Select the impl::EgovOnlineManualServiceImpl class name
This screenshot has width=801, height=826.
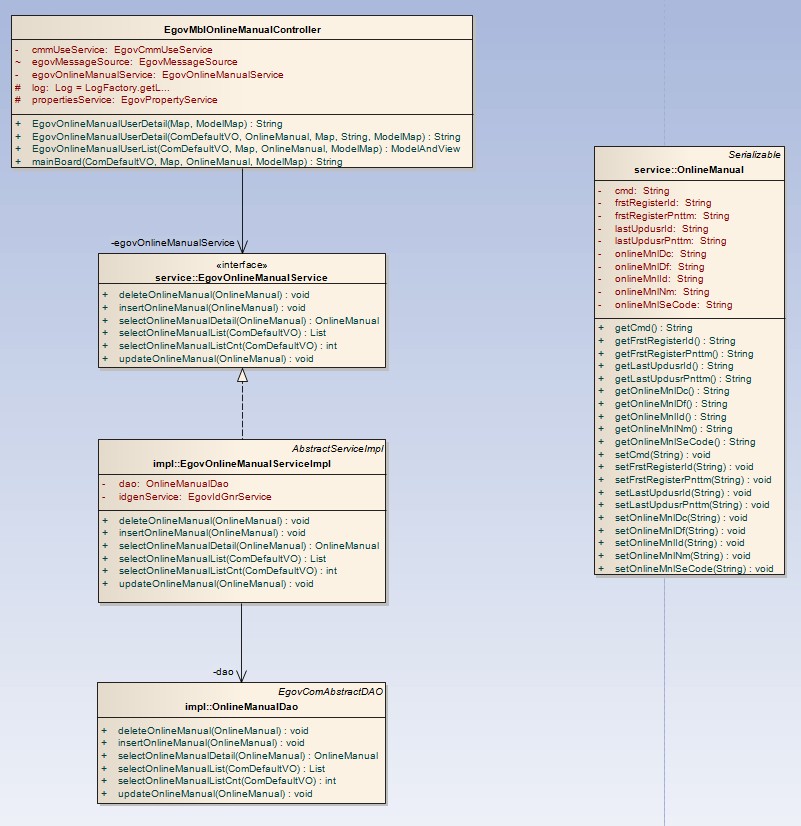tap(241, 463)
